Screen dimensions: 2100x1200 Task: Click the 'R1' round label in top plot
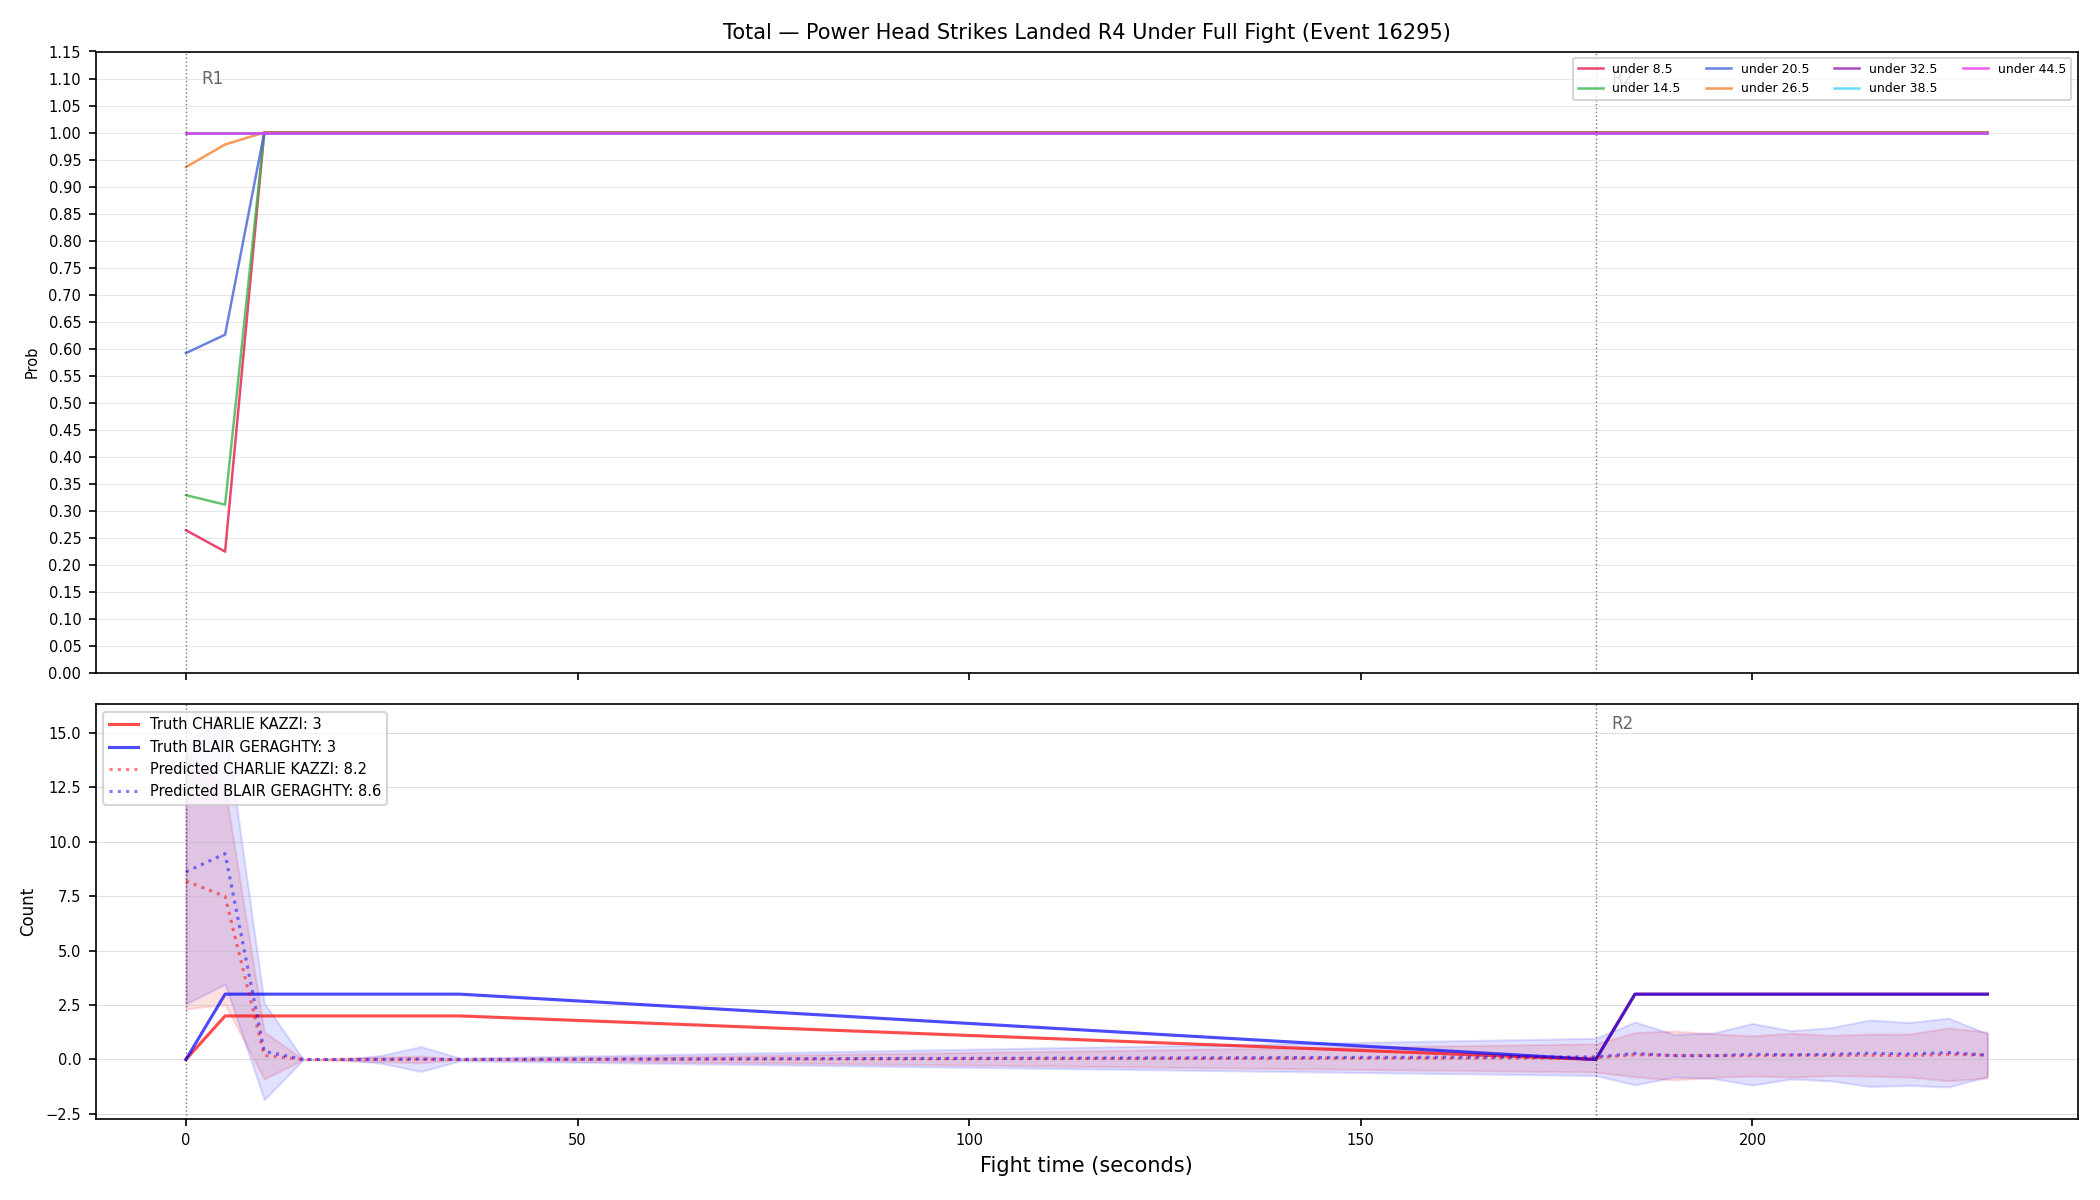[212, 78]
